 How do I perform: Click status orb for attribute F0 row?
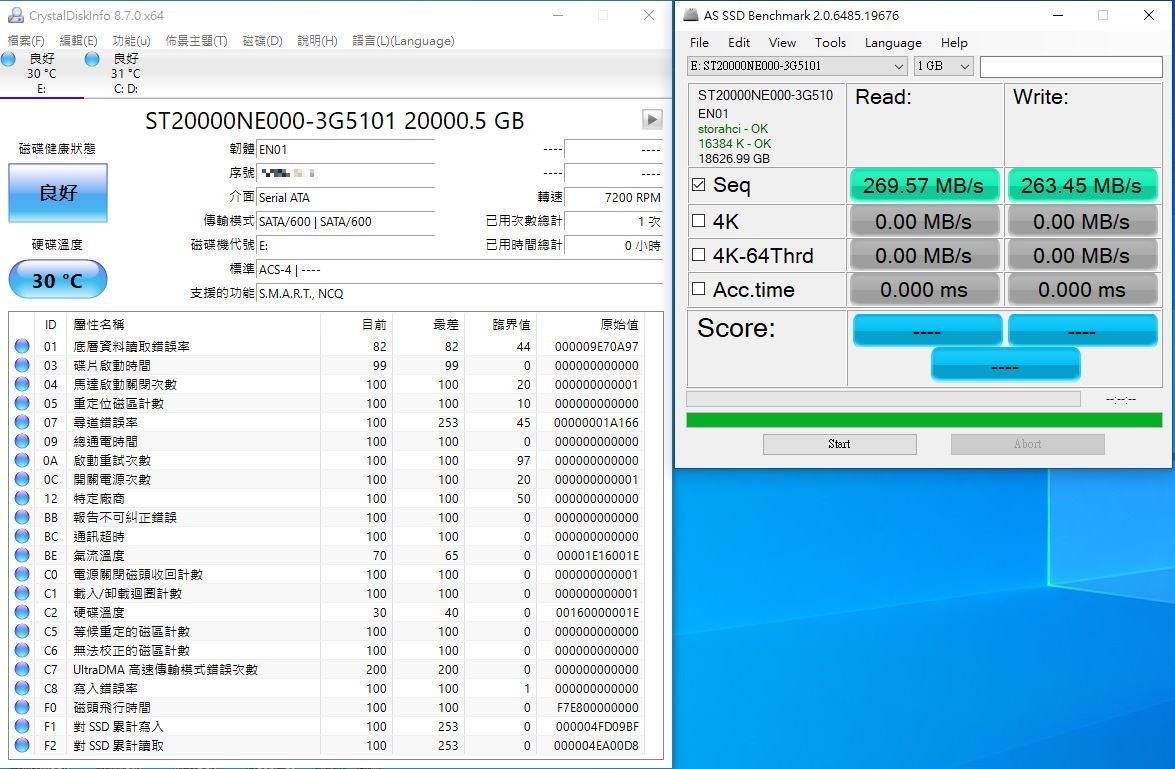click(x=22, y=707)
